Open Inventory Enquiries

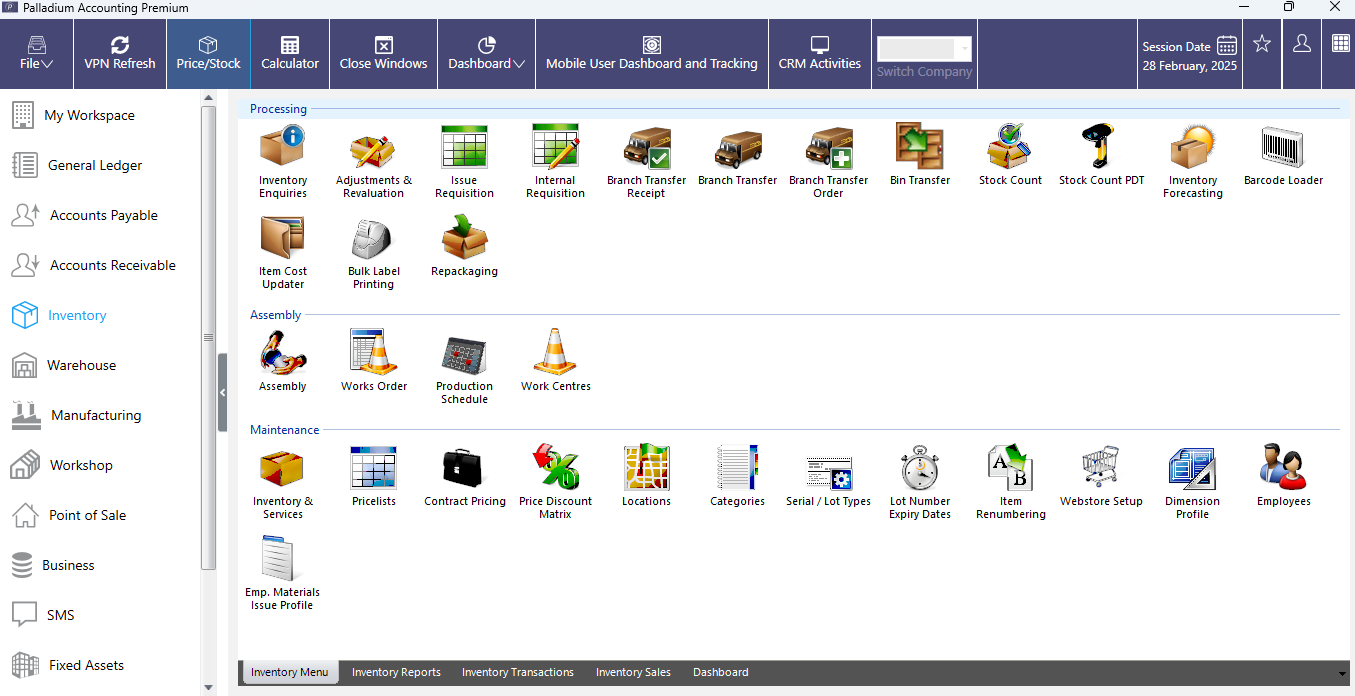[x=283, y=161]
